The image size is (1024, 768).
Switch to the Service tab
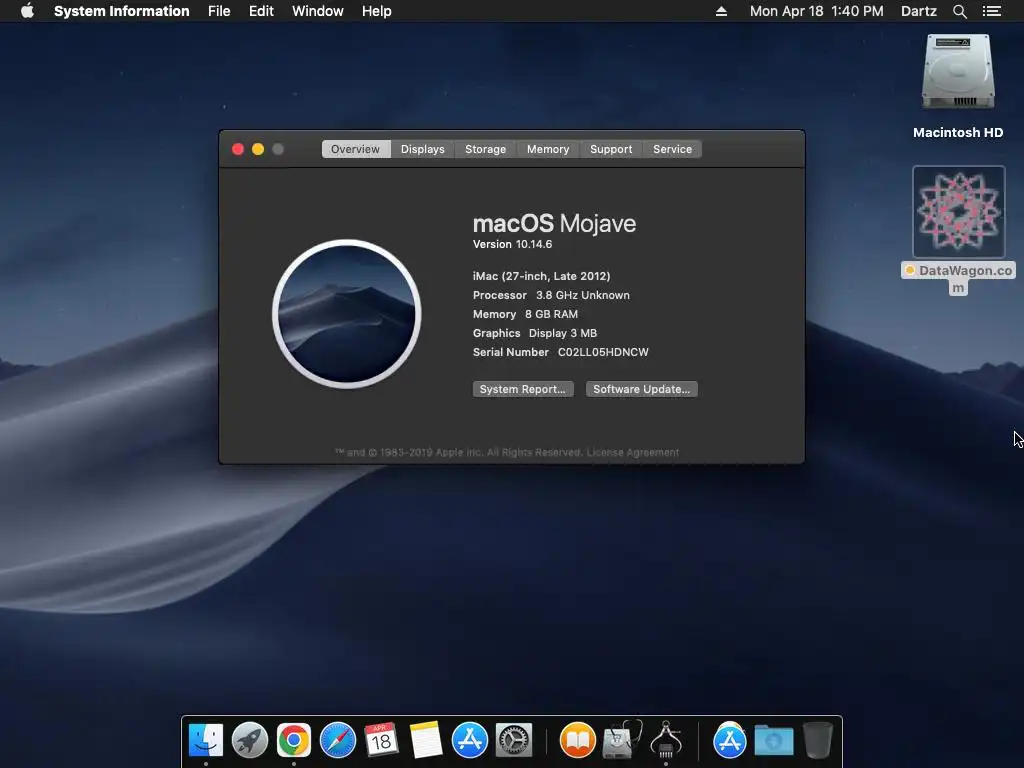[672, 149]
